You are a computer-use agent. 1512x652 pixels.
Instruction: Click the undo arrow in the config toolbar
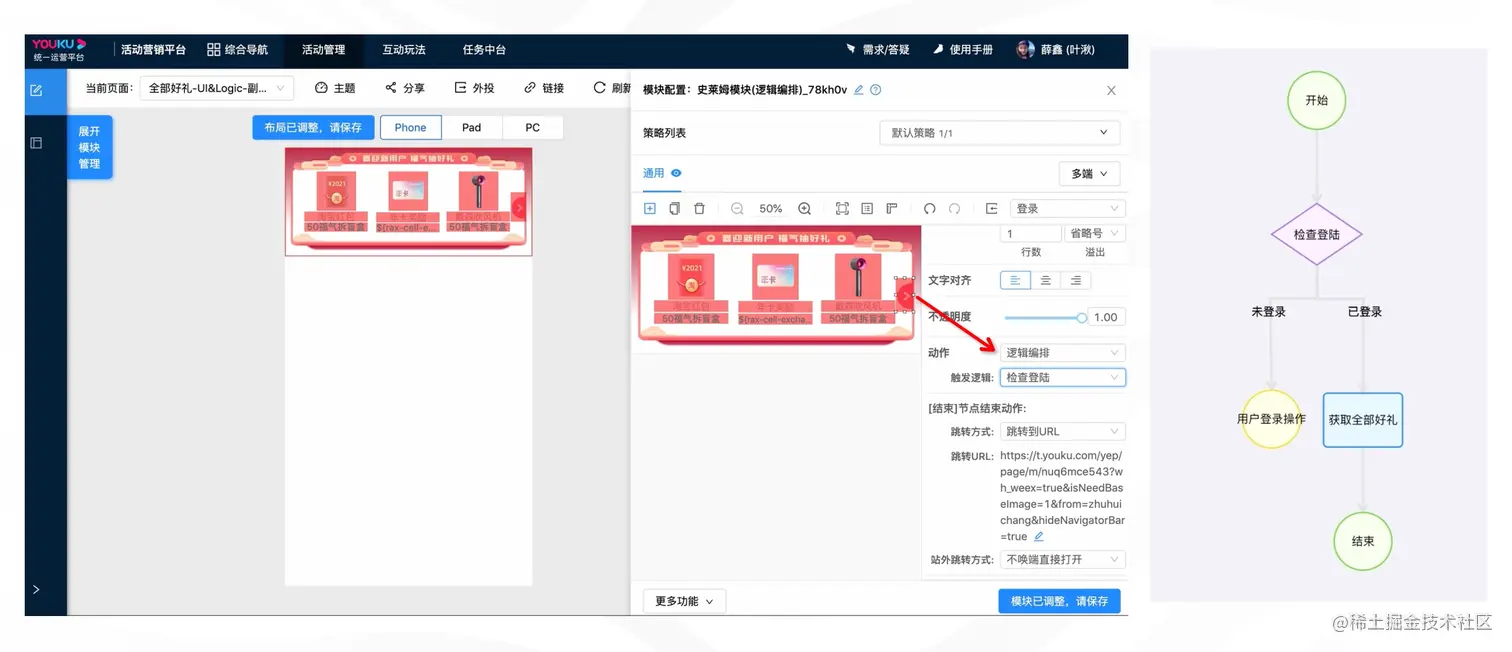point(930,208)
